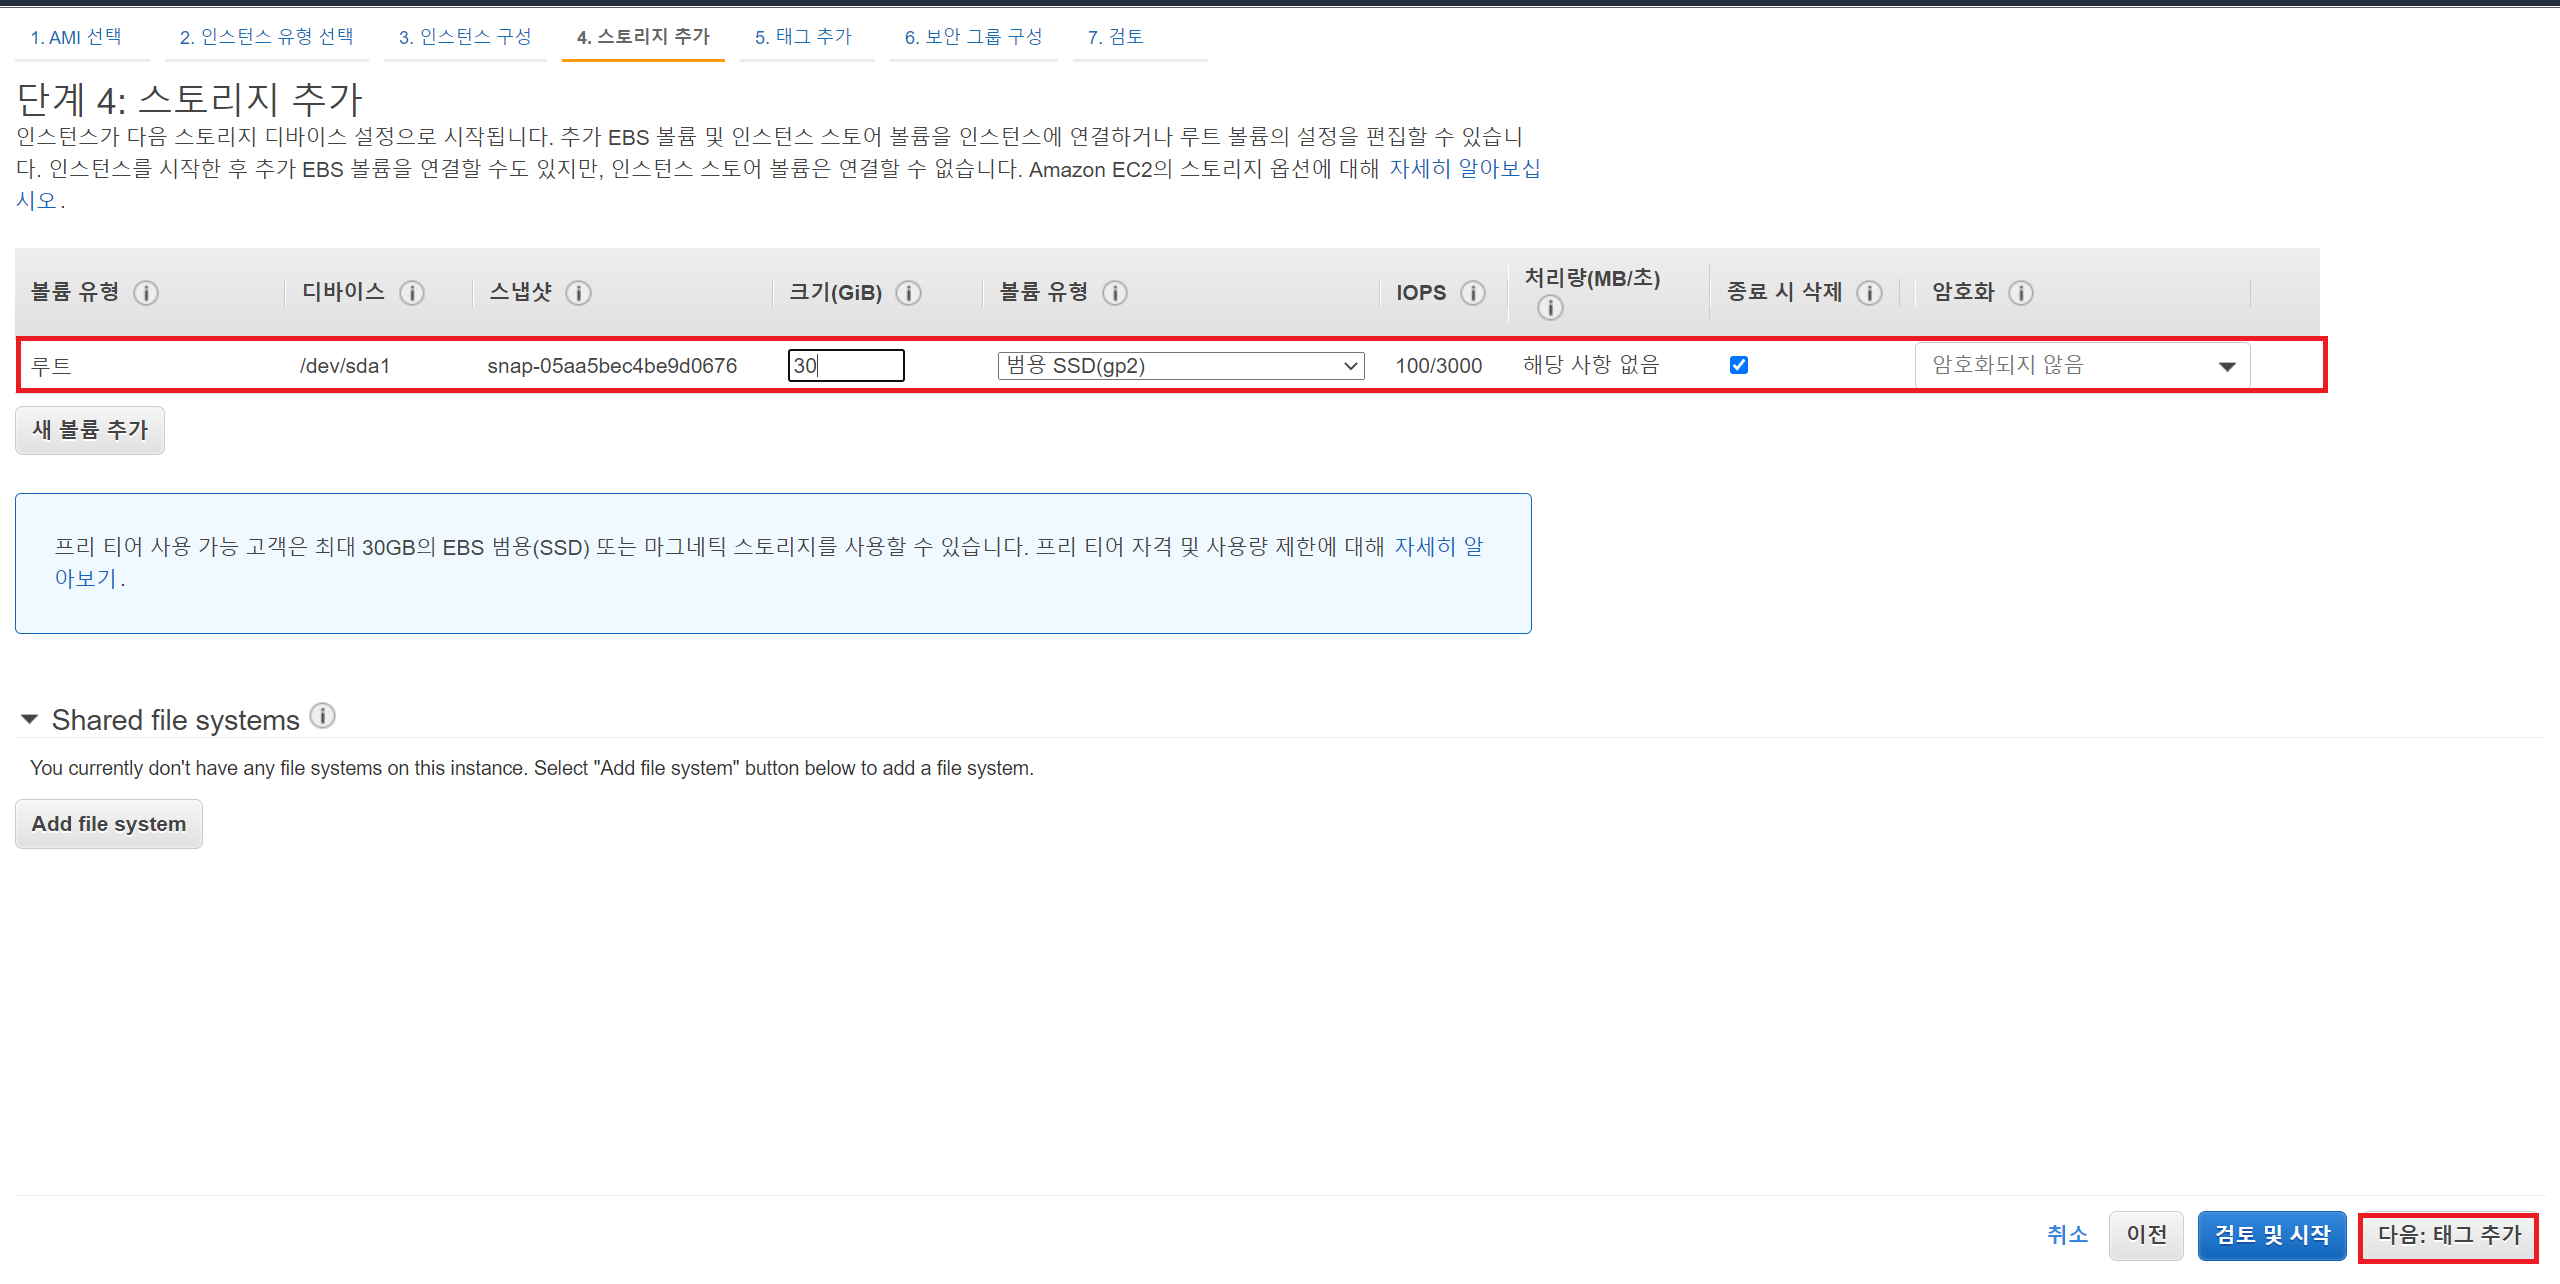This screenshot has height=1284, width=2560.
Task: Click 다음: 태그 추가 button
Action: [x=2448, y=1236]
